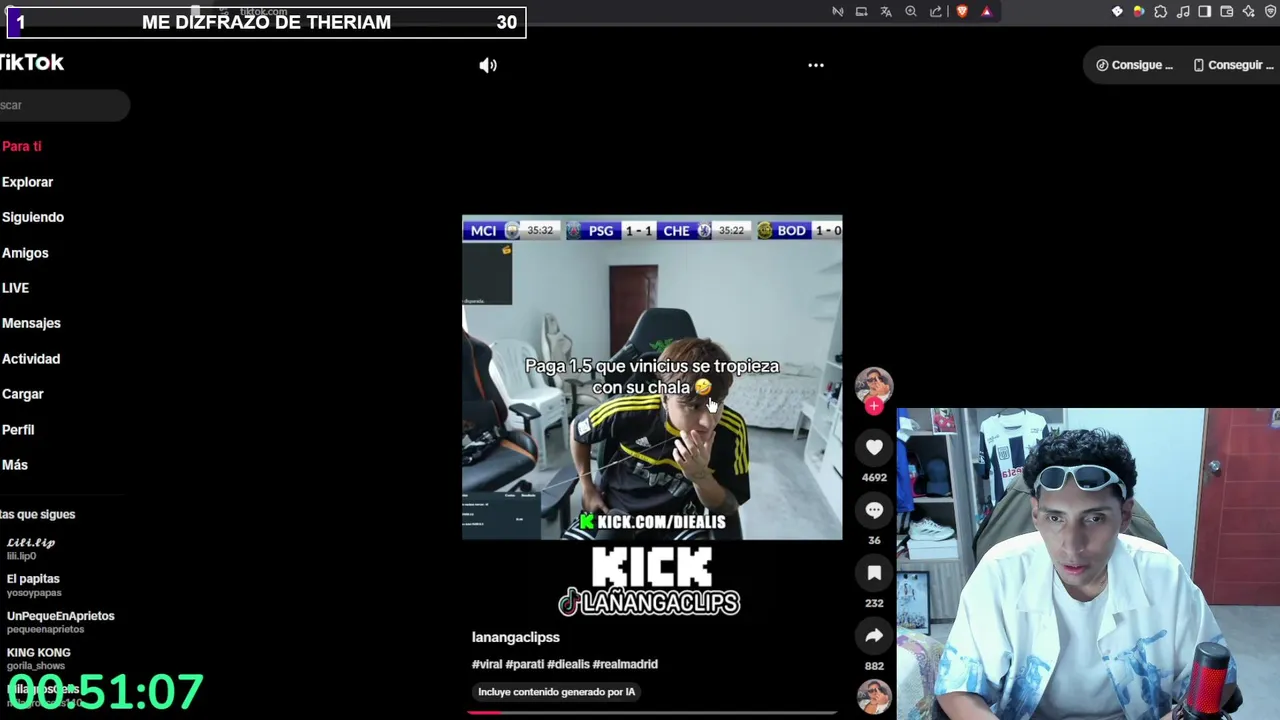Screen dimensions: 1280x720
Task: Like the video with the heart icon
Action: [874, 447]
